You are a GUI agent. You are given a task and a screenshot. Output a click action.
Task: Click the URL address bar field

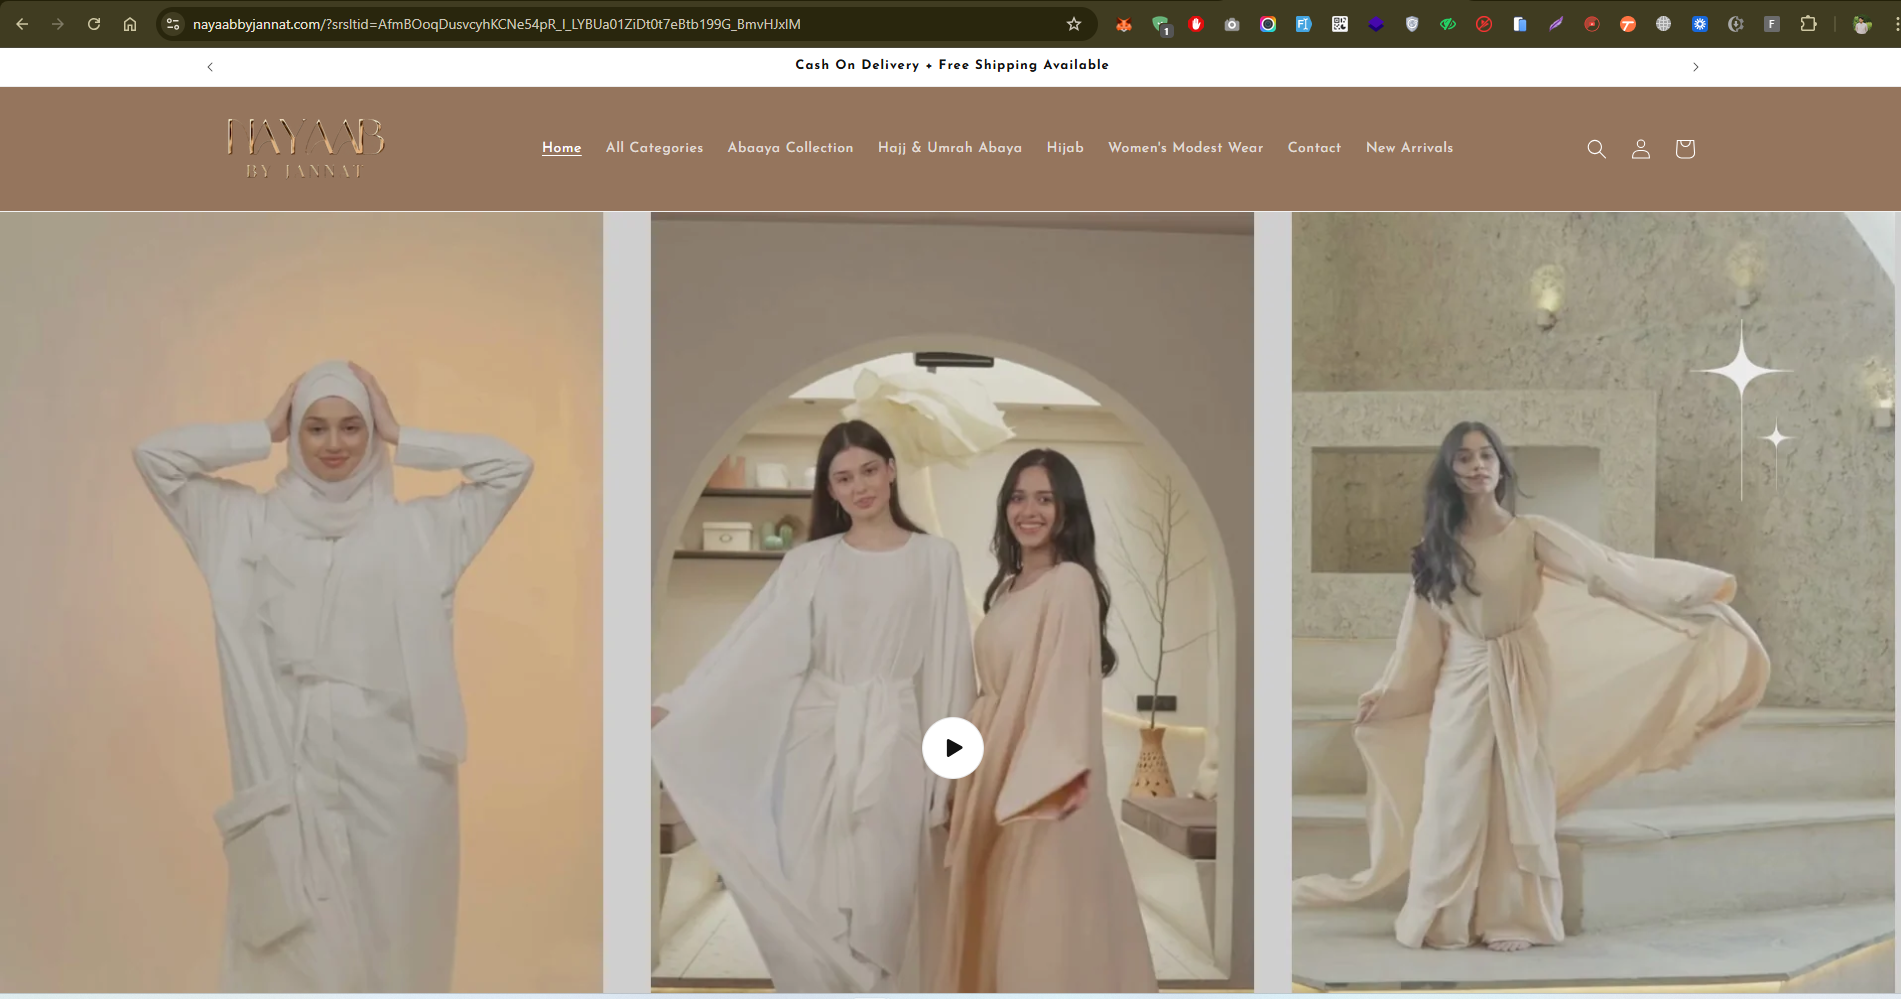click(600, 24)
